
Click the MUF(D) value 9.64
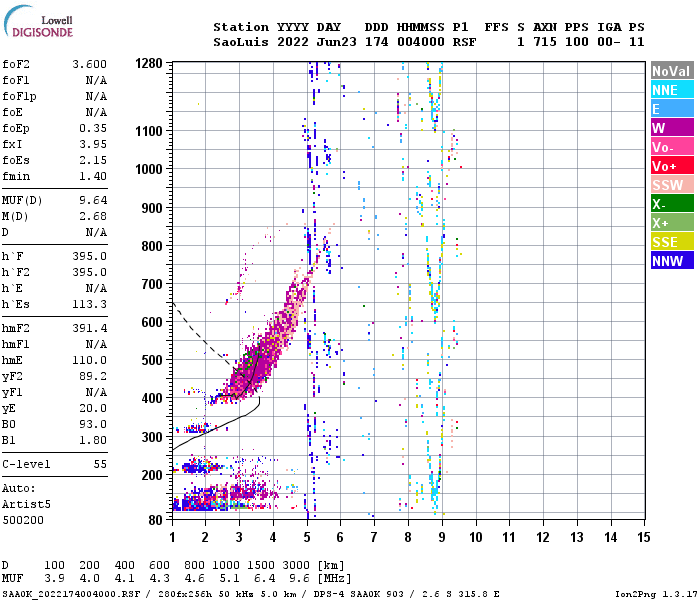point(93,200)
